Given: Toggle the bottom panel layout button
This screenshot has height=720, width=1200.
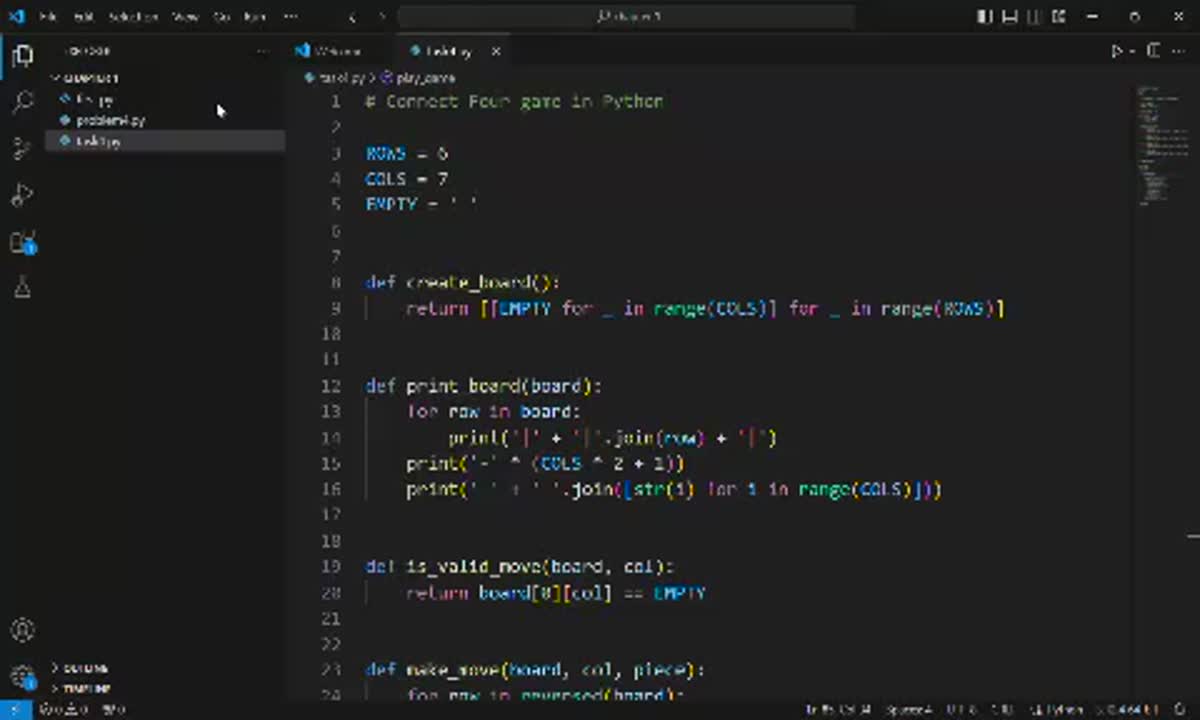Looking at the screenshot, I should click(1010, 17).
